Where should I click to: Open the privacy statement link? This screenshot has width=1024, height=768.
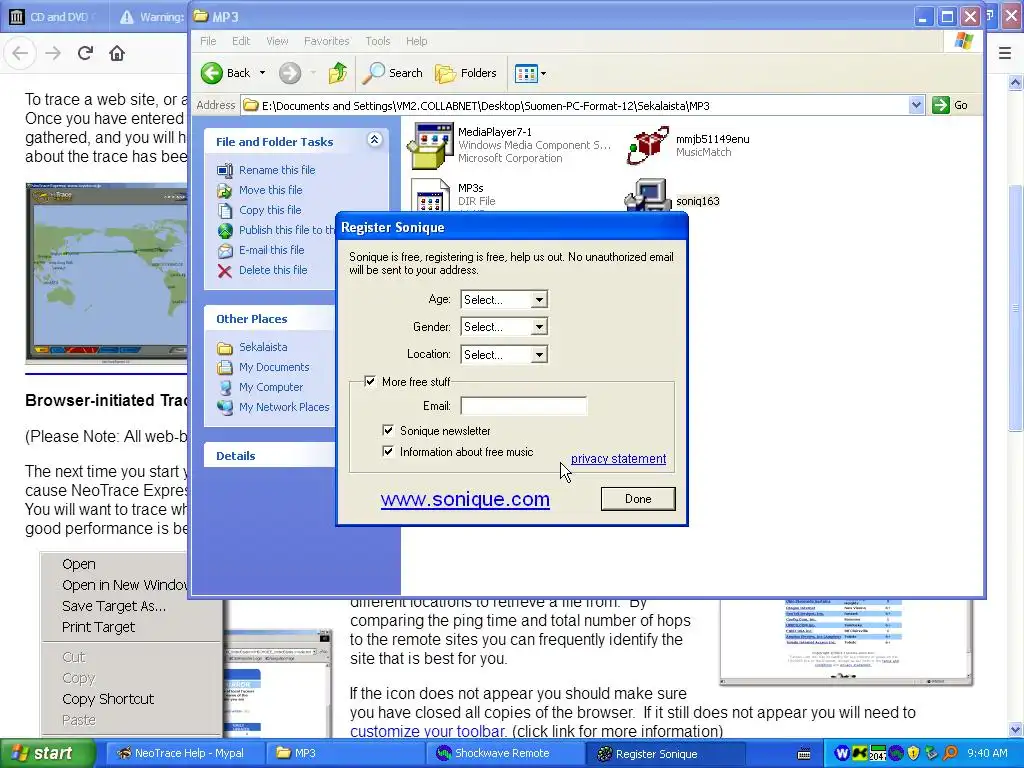click(x=618, y=458)
